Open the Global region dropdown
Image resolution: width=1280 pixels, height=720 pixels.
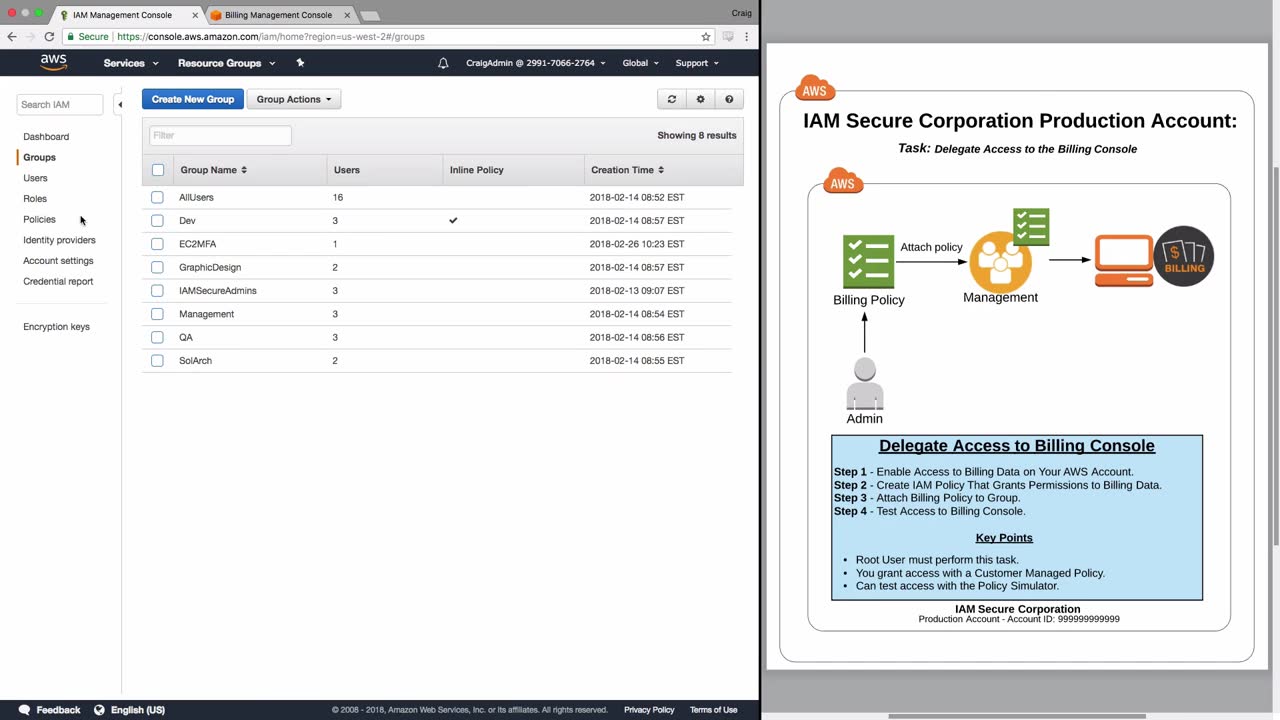pyautogui.click(x=640, y=63)
